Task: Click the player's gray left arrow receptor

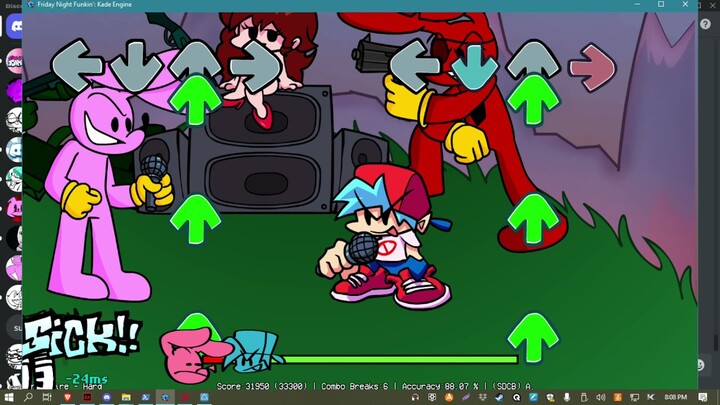Action: coord(415,66)
